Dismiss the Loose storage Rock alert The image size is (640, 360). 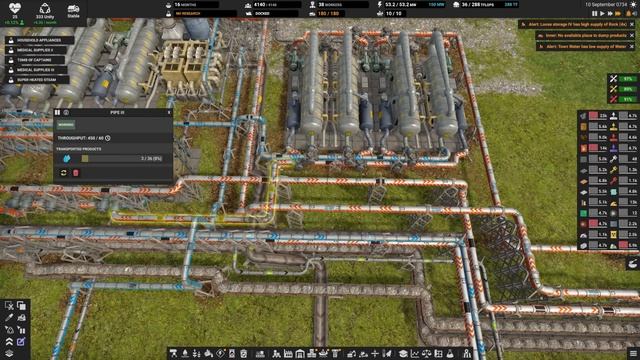pyautogui.click(x=632, y=24)
